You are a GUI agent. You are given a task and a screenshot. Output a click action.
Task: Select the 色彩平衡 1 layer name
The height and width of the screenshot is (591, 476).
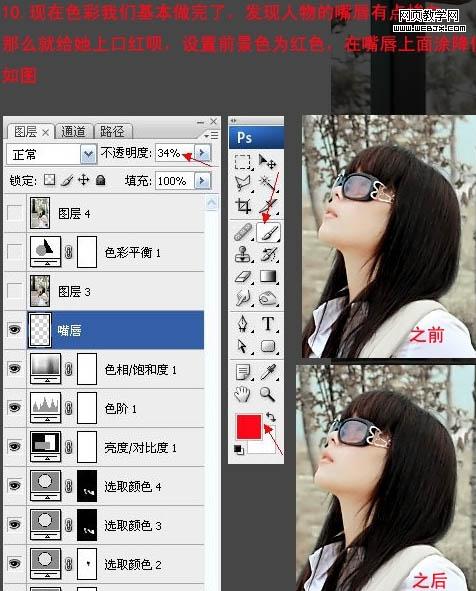coord(132,252)
